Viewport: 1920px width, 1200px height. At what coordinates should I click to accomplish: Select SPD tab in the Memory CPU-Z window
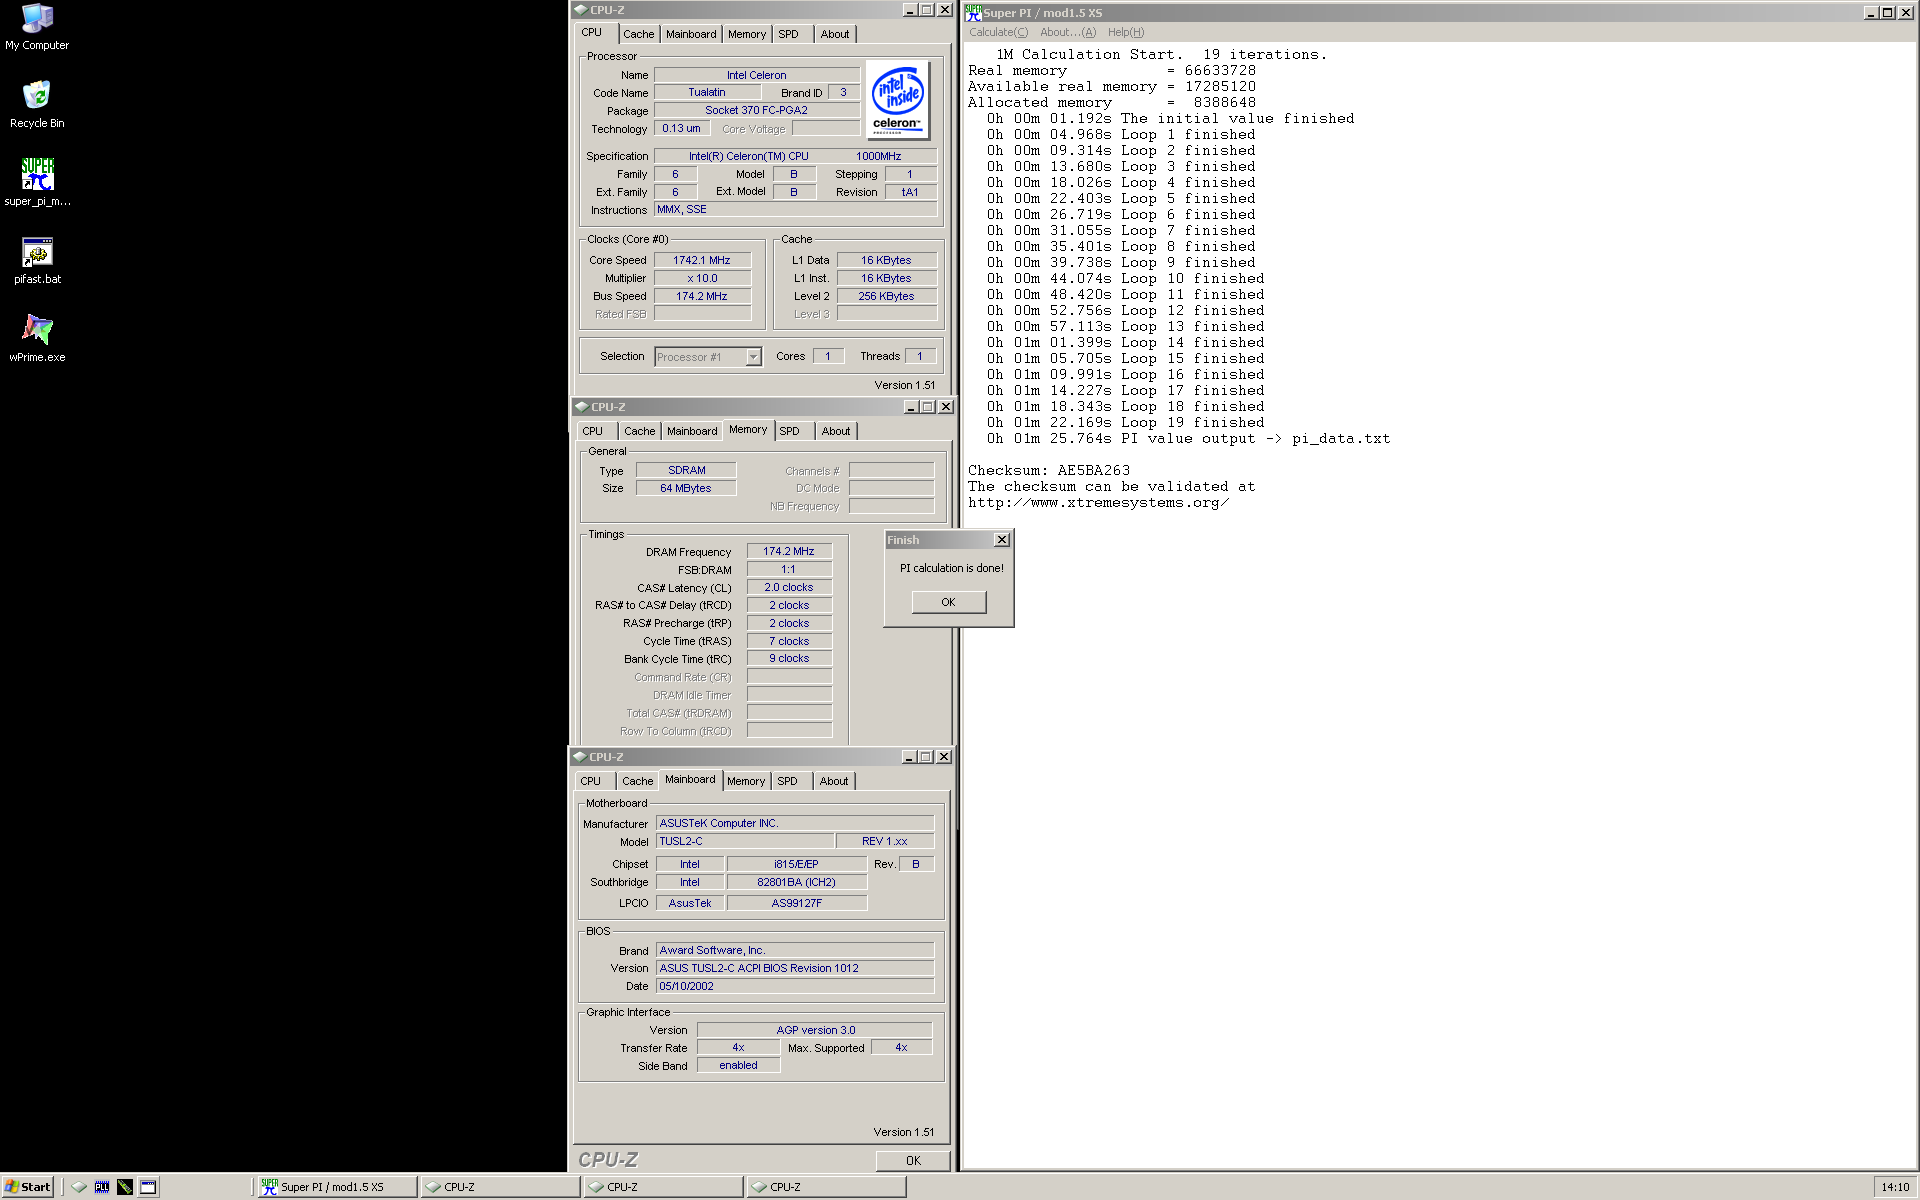(x=790, y=431)
